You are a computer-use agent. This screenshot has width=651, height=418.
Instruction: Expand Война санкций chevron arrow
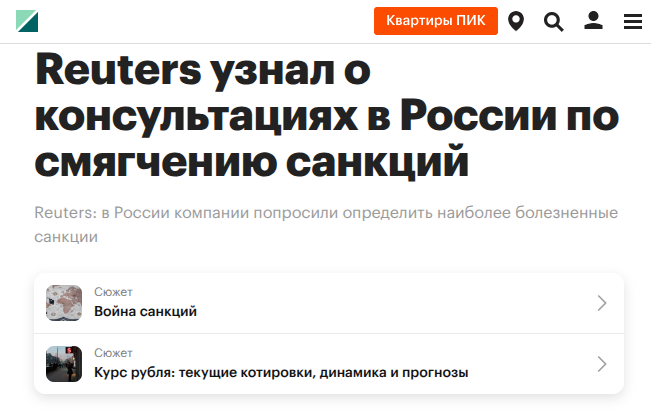coord(602,303)
